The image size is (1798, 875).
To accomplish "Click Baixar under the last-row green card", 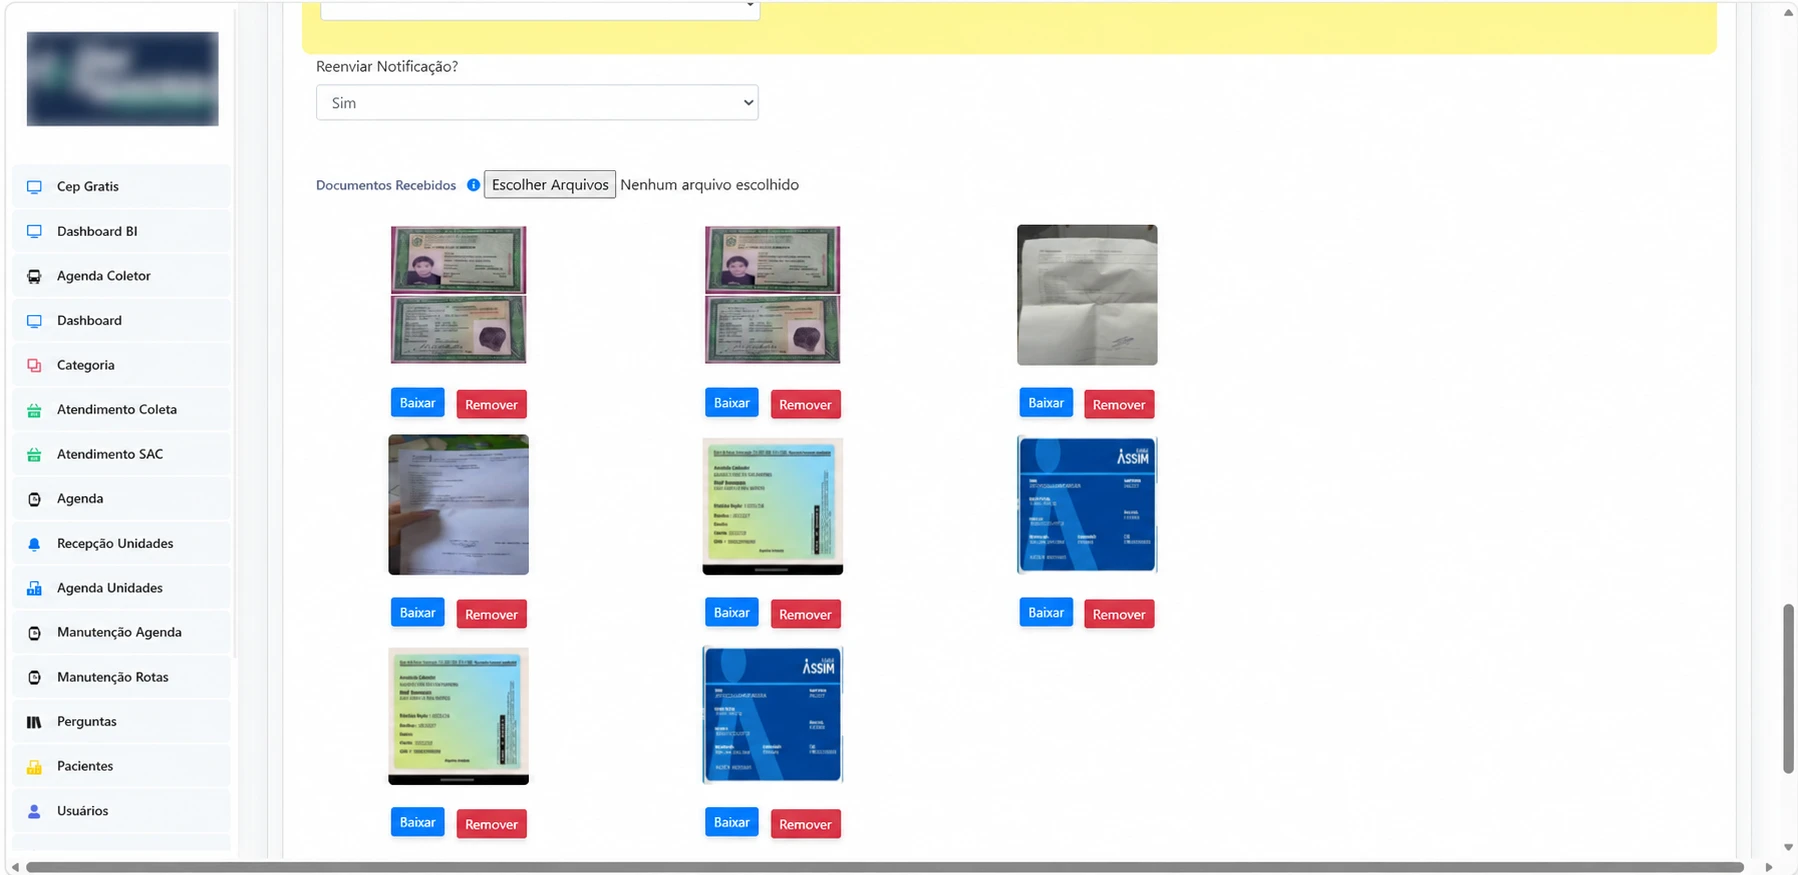I will point(417,823).
